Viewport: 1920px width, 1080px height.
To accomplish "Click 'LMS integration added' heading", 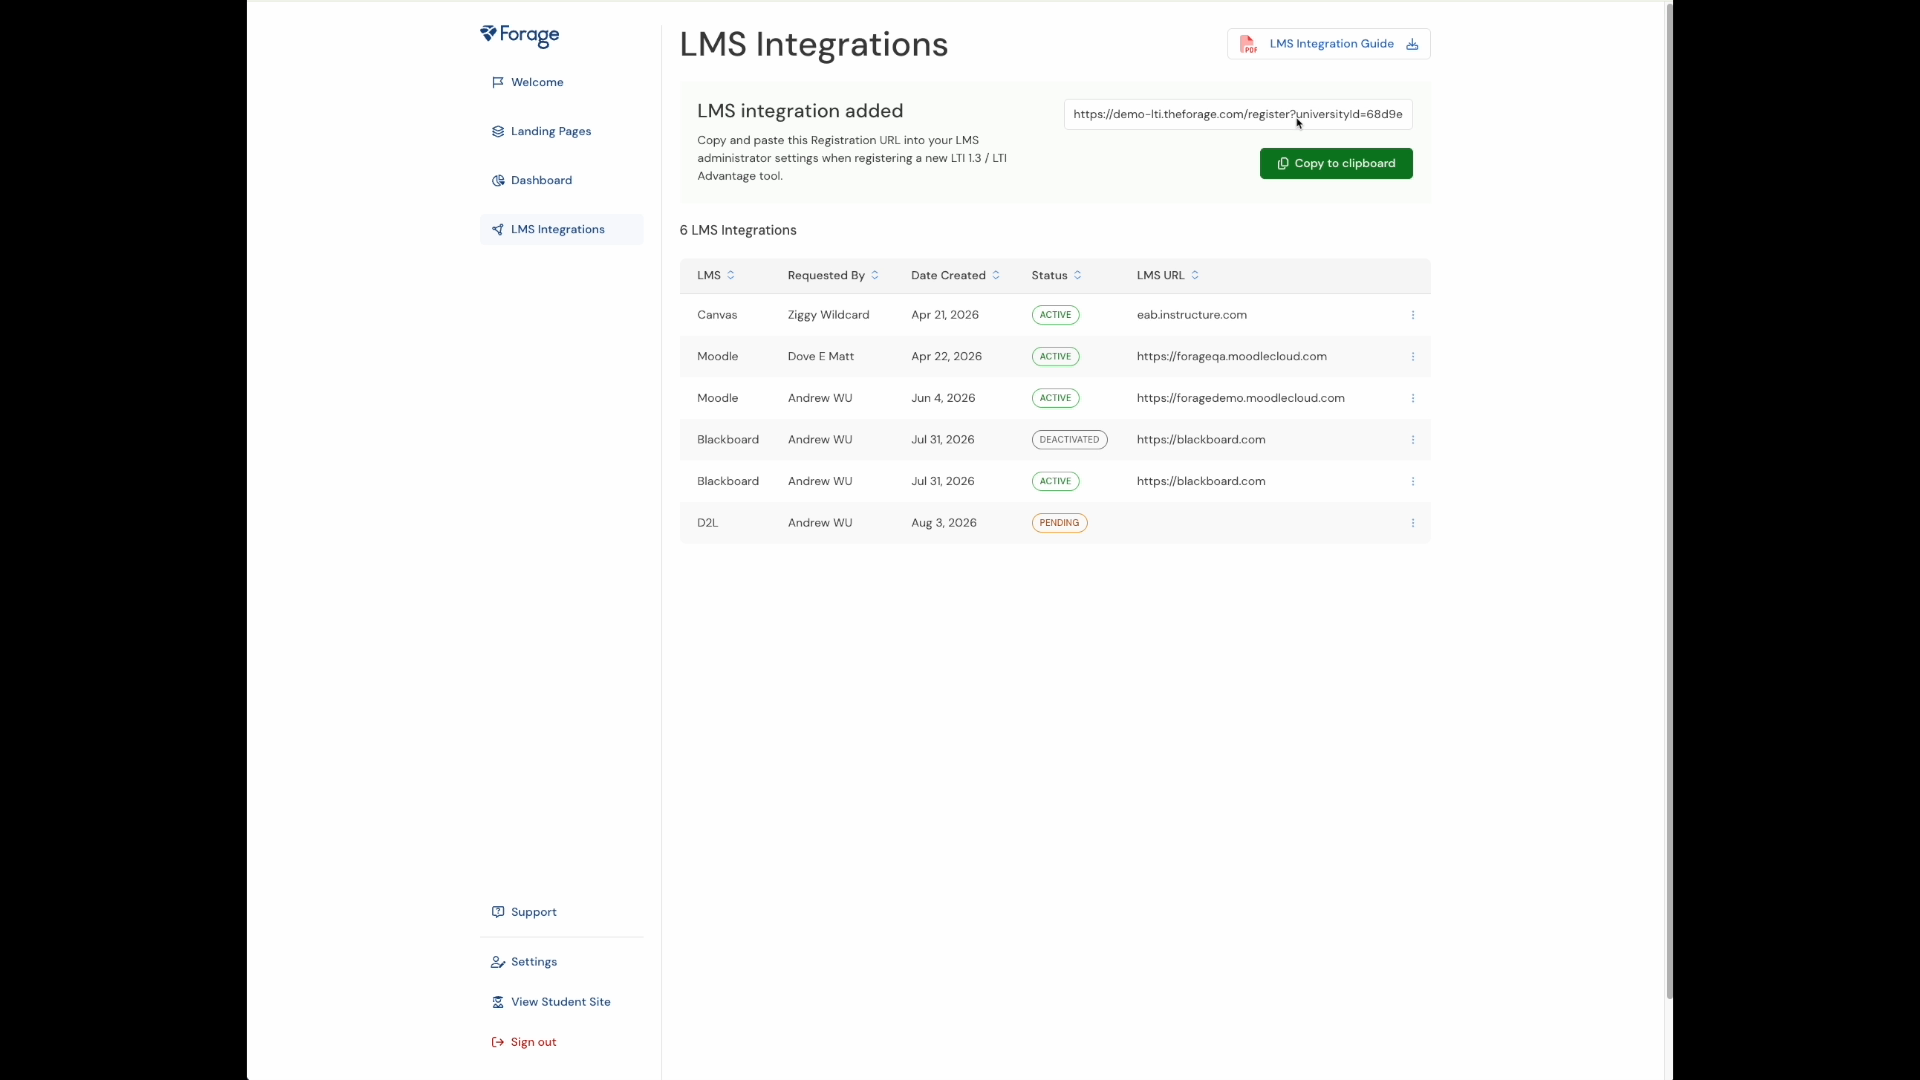I will point(800,111).
